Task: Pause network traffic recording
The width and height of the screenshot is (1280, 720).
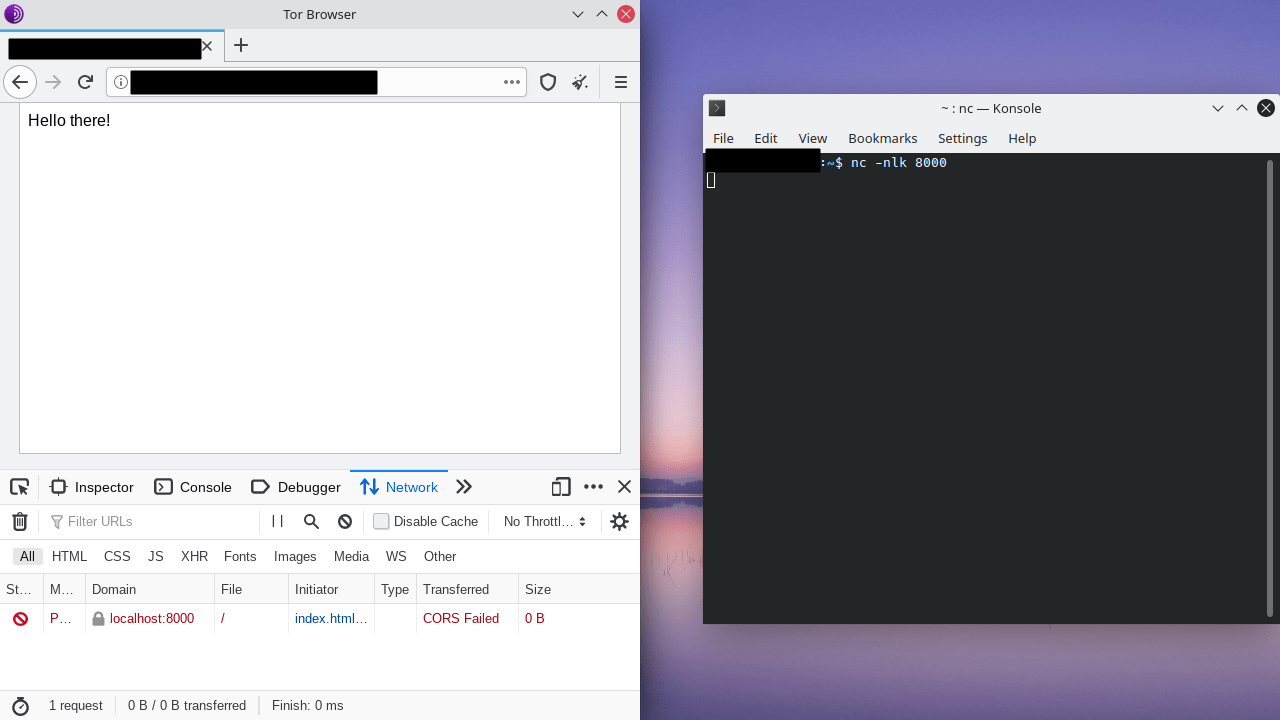Action: (277, 521)
